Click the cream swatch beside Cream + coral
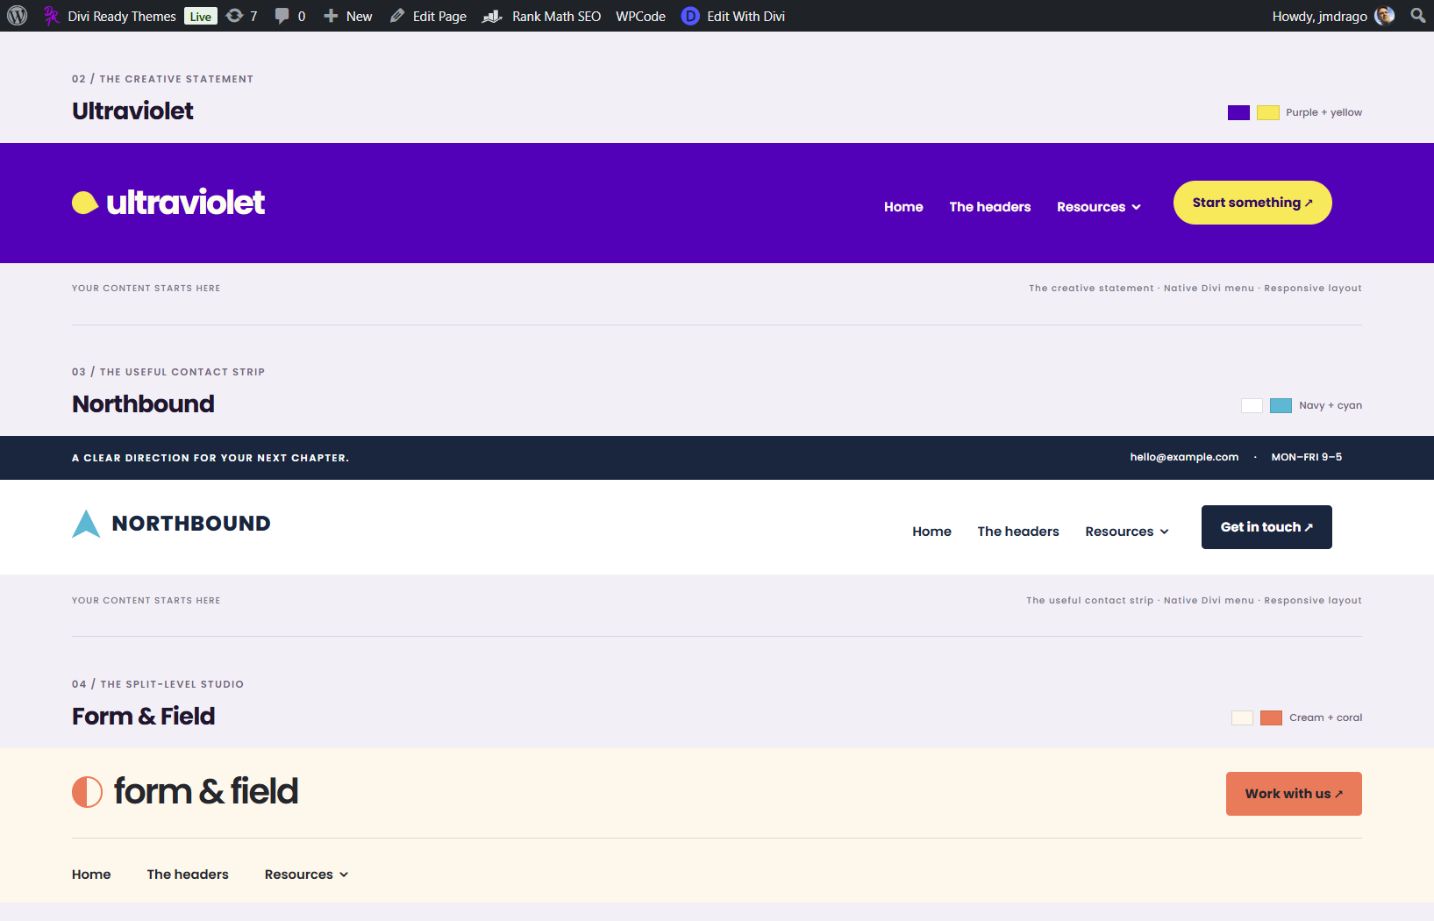 point(1242,718)
